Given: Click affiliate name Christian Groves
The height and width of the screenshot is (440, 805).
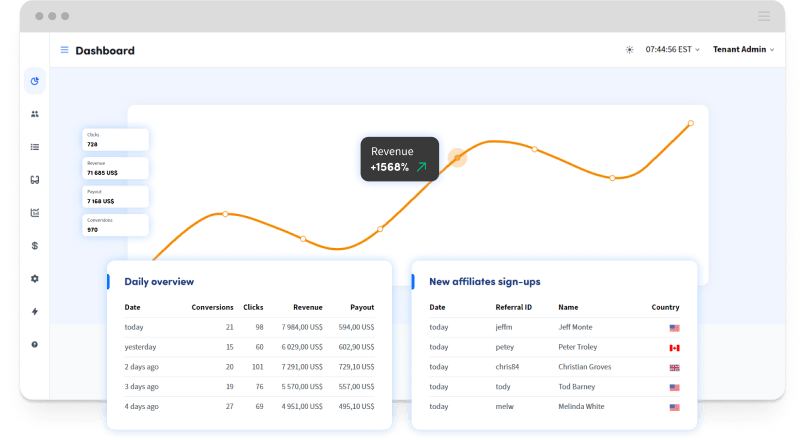Looking at the screenshot, I should tap(585, 367).
